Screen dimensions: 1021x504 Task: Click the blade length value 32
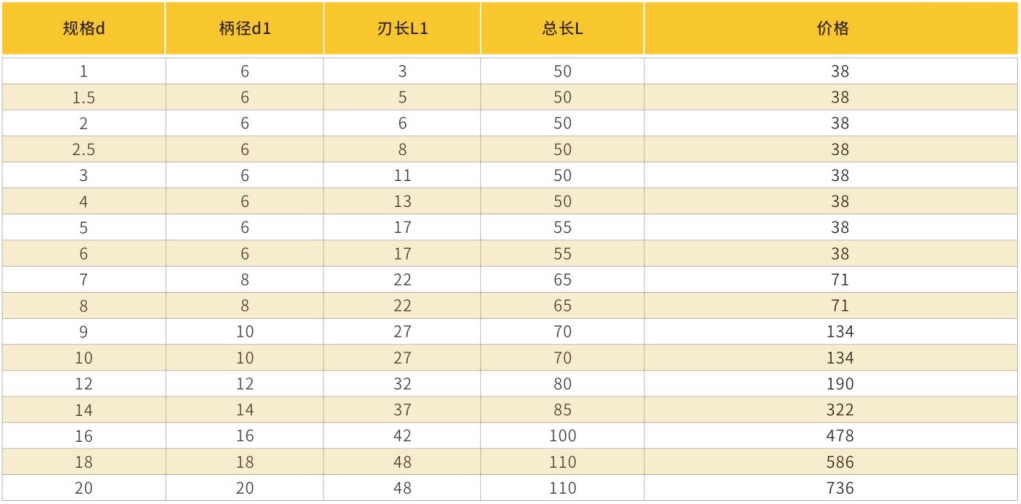pos(402,384)
